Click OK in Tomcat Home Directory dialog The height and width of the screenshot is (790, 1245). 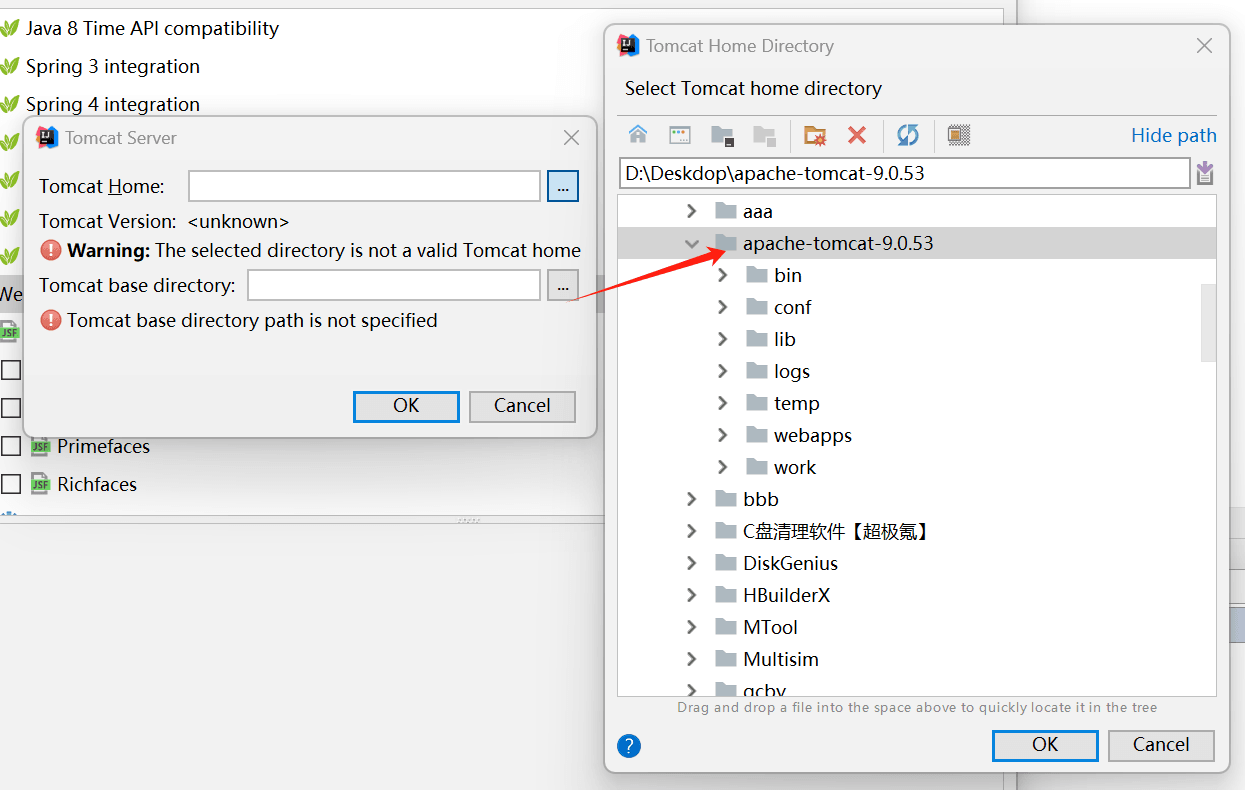pyautogui.click(x=1045, y=745)
